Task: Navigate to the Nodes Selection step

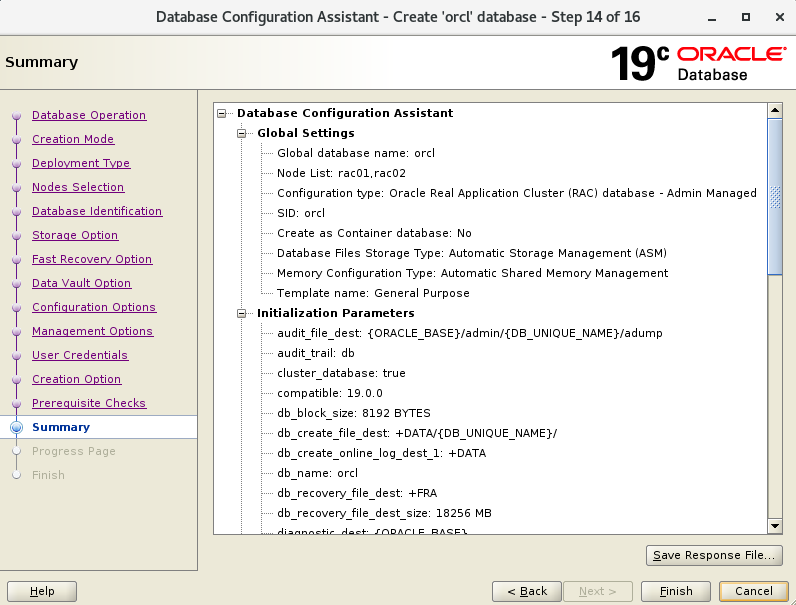Action: pos(78,187)
